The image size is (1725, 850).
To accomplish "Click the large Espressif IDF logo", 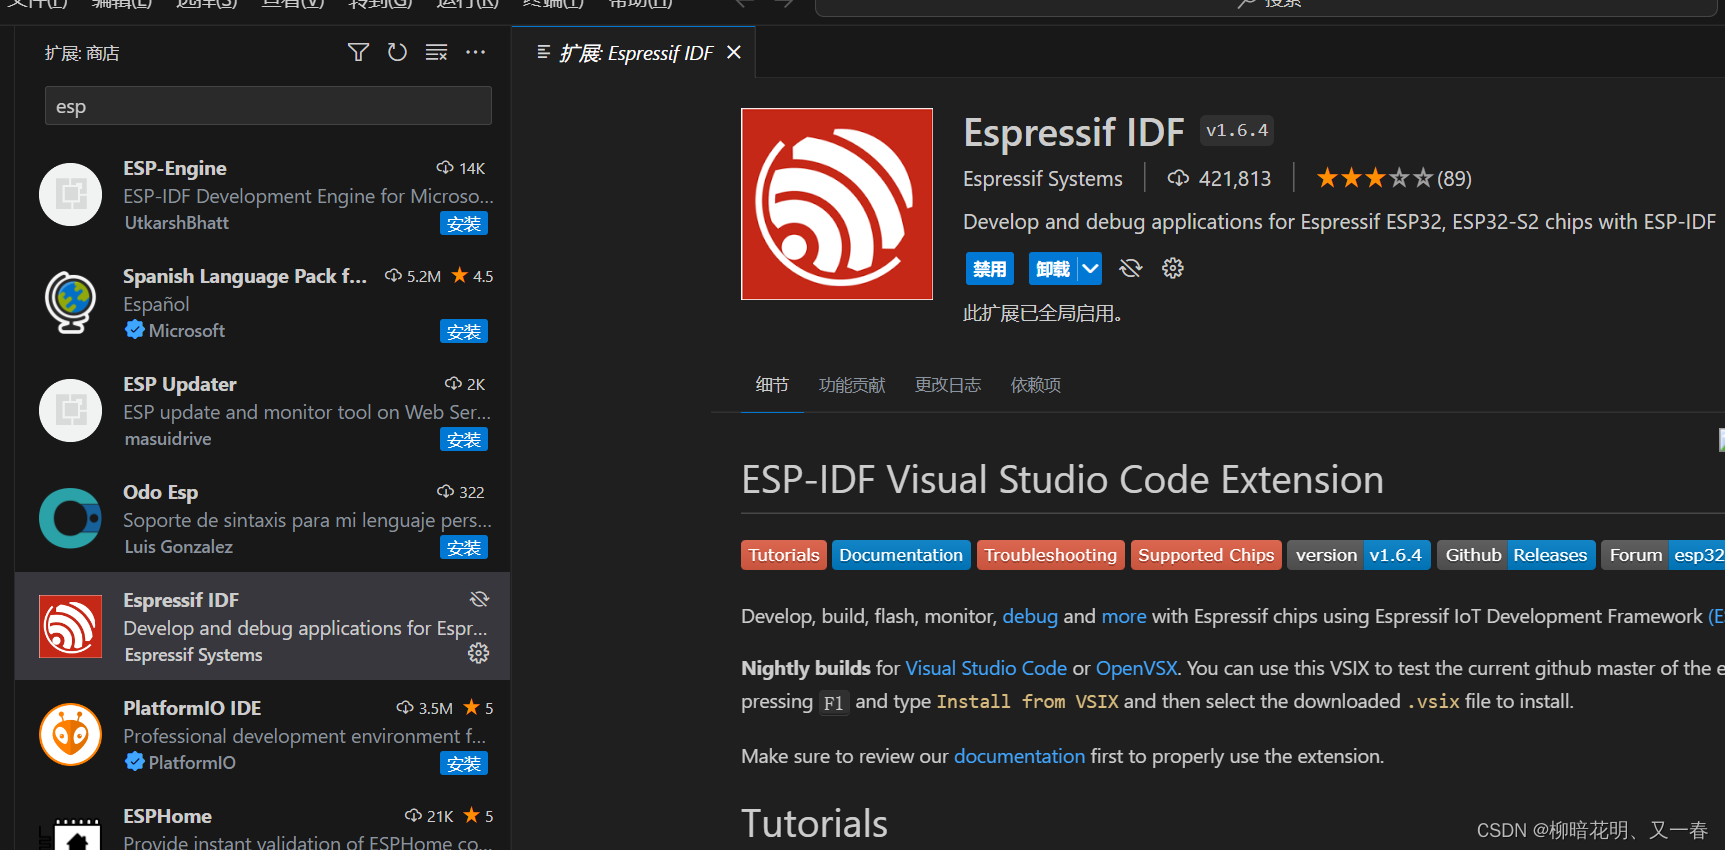I will 837,204.
